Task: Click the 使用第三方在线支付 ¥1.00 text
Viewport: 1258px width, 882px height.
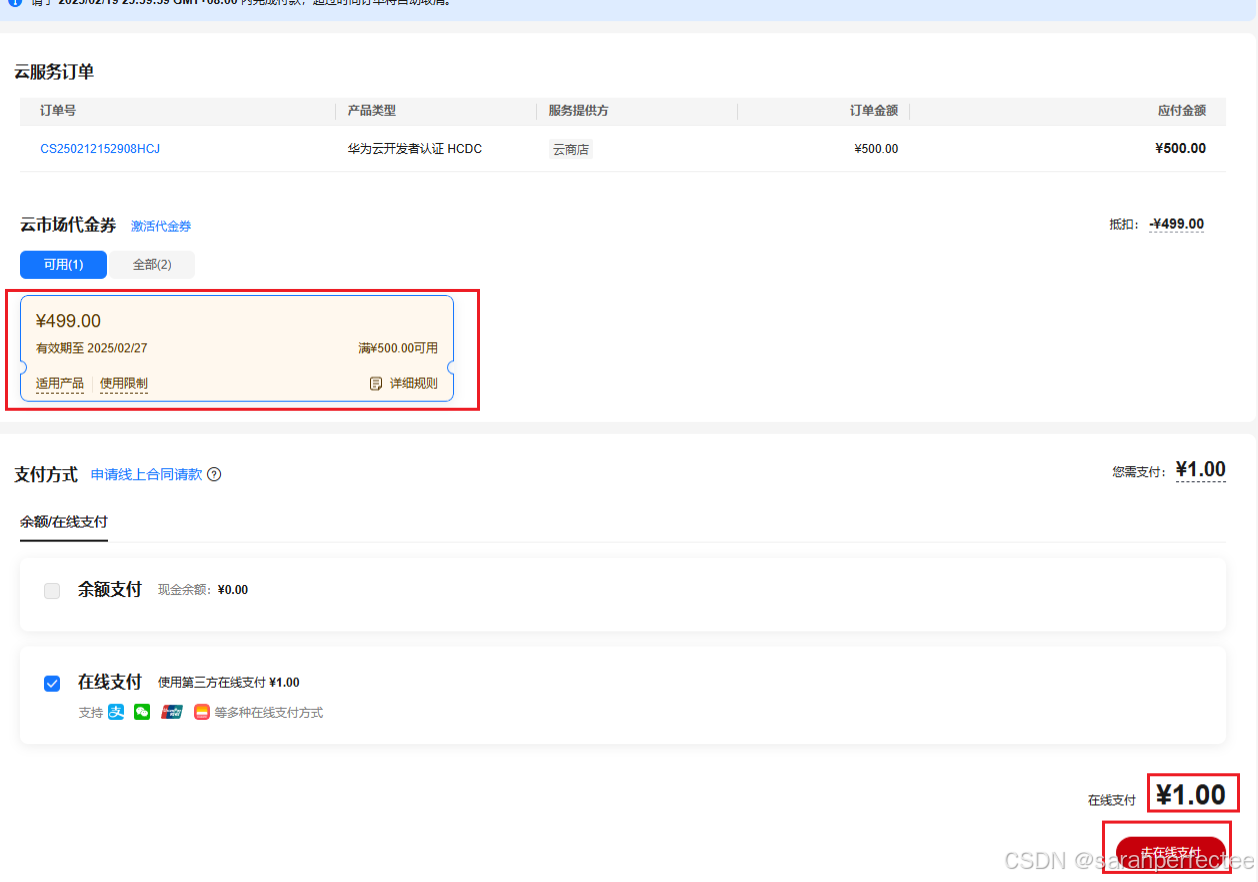Action: [x=229, y=683]
